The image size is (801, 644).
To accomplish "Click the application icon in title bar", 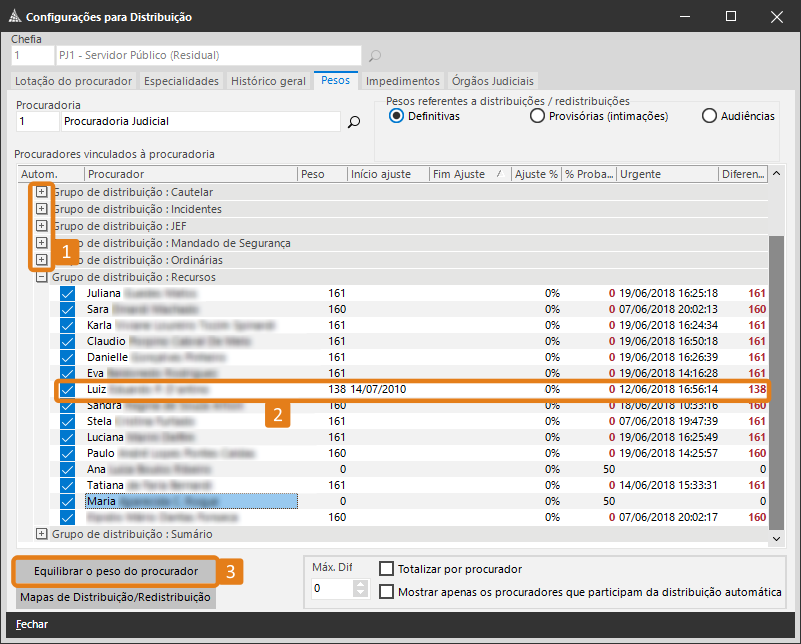I will pos(12,17).
